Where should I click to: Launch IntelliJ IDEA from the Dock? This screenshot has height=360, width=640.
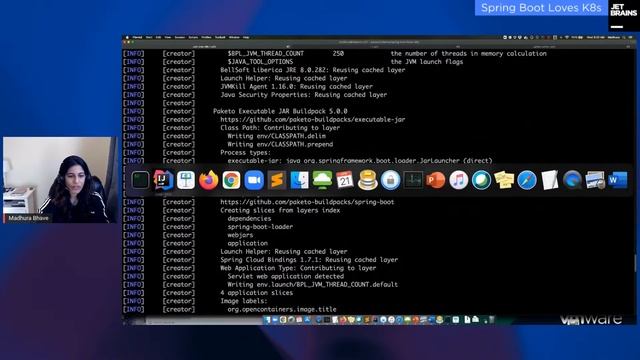163,180
